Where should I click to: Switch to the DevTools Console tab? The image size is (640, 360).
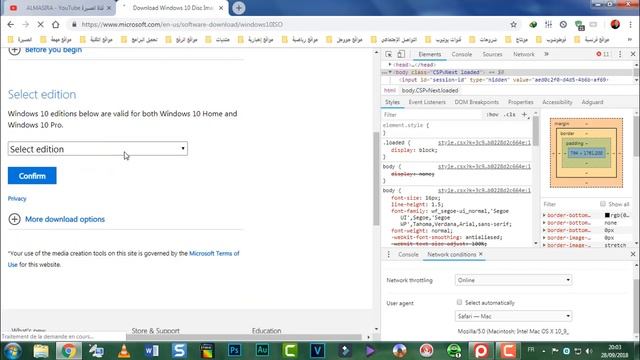click(x=462, y=54)
